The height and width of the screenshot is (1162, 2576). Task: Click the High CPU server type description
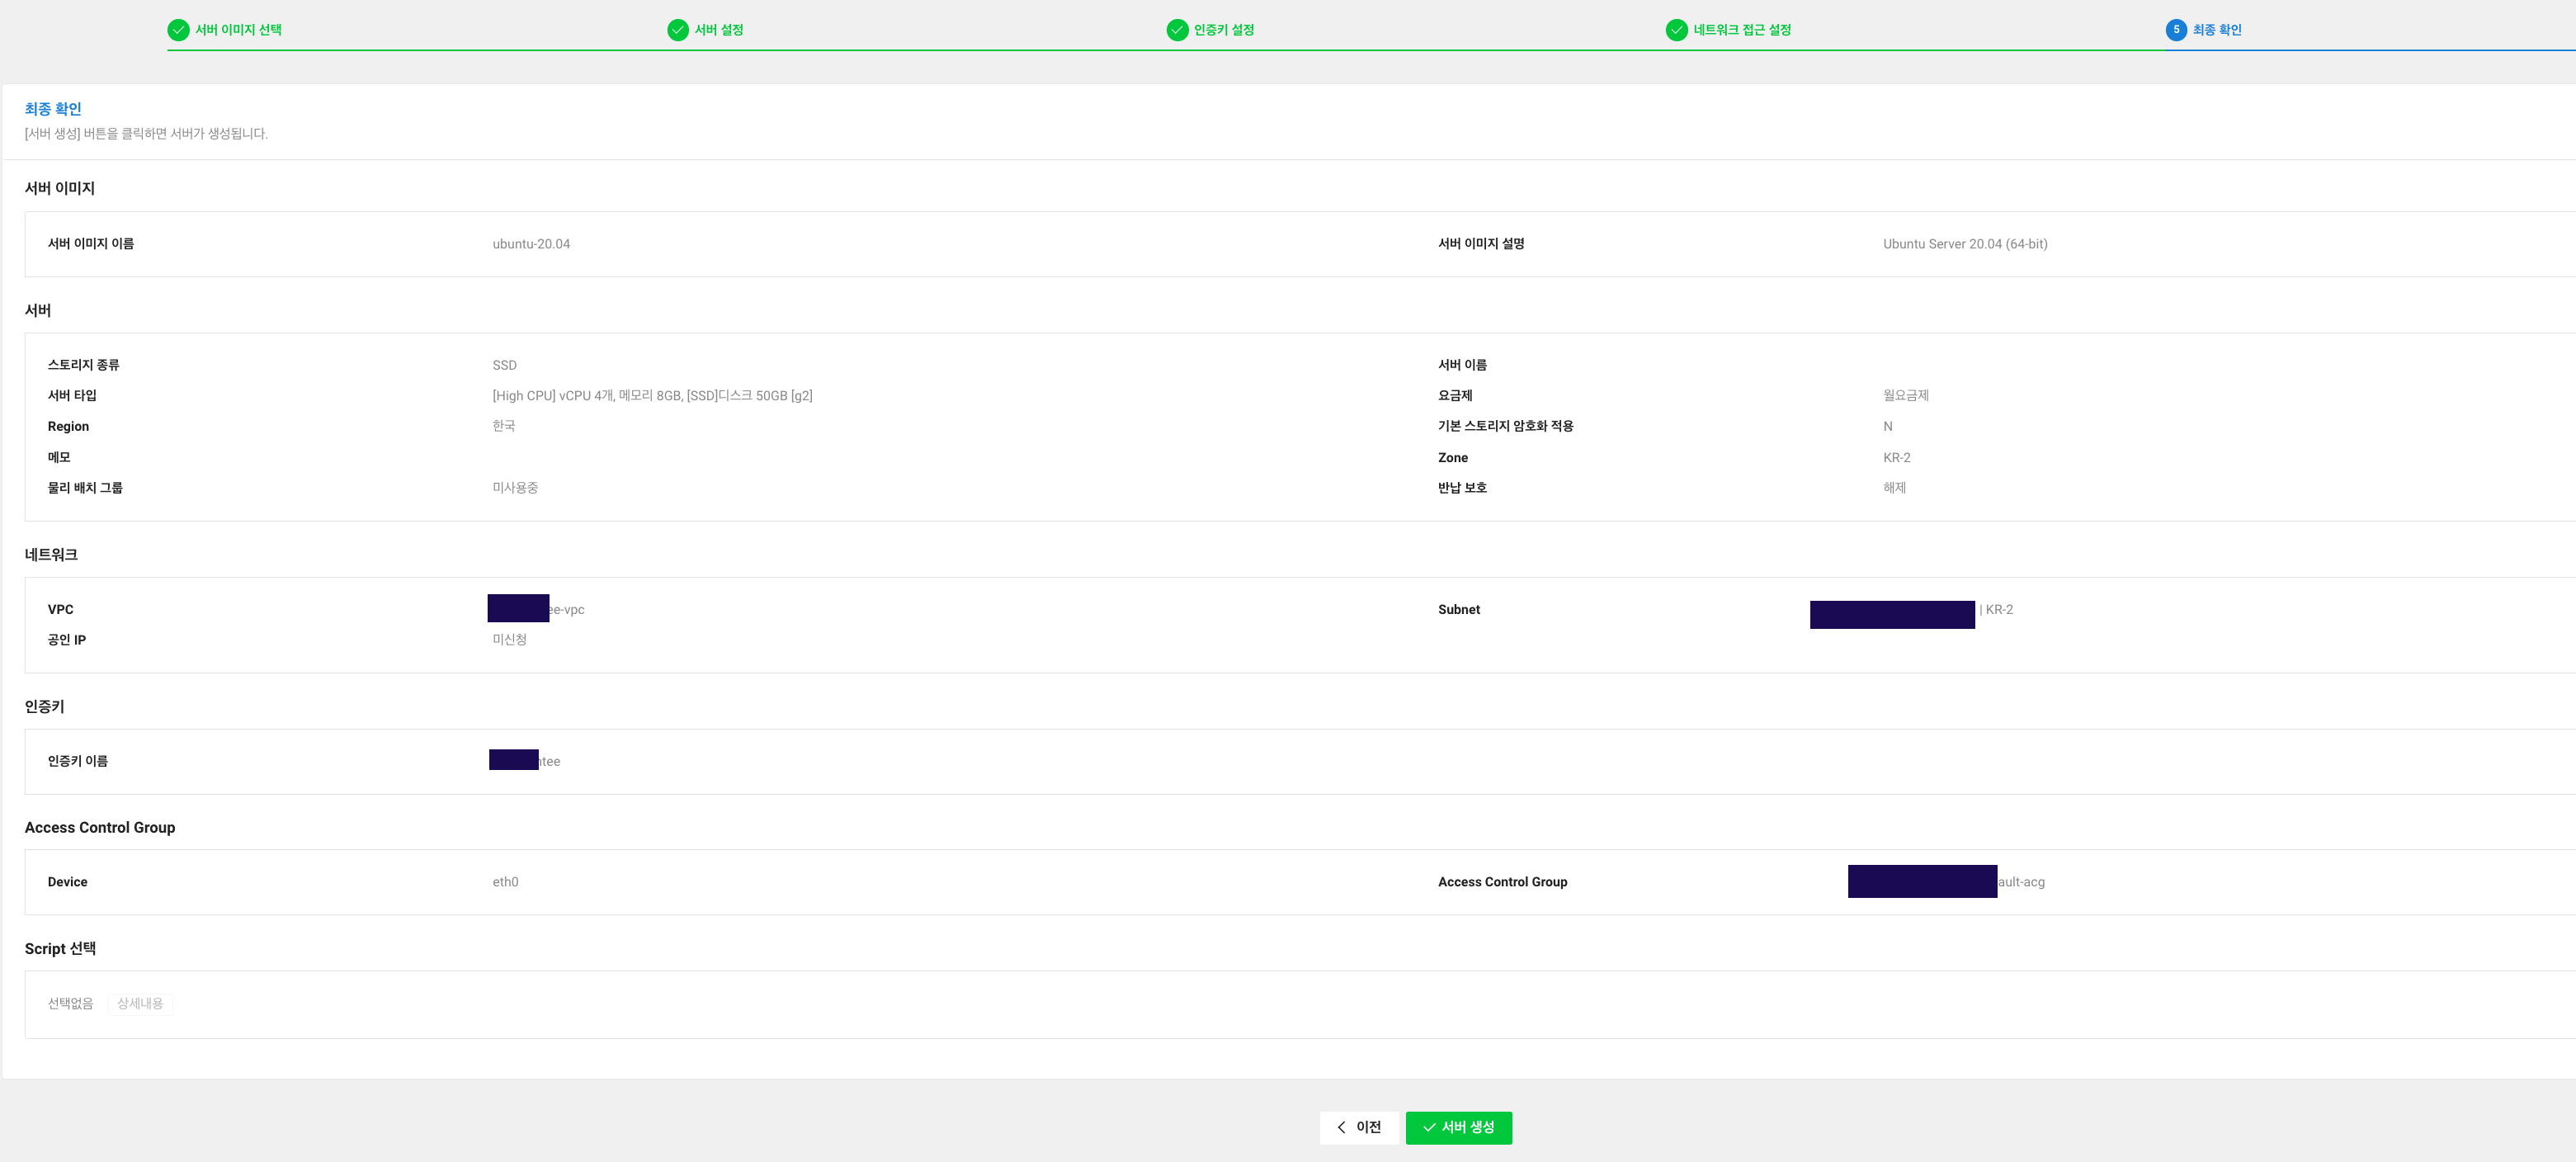pyautogui.click(x=652, y=396)
